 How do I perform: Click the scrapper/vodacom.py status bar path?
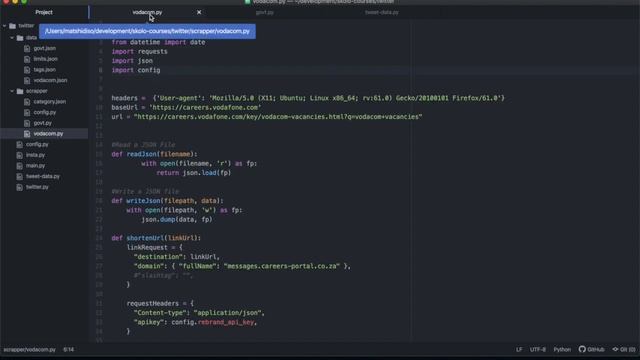tap(29, 350)
